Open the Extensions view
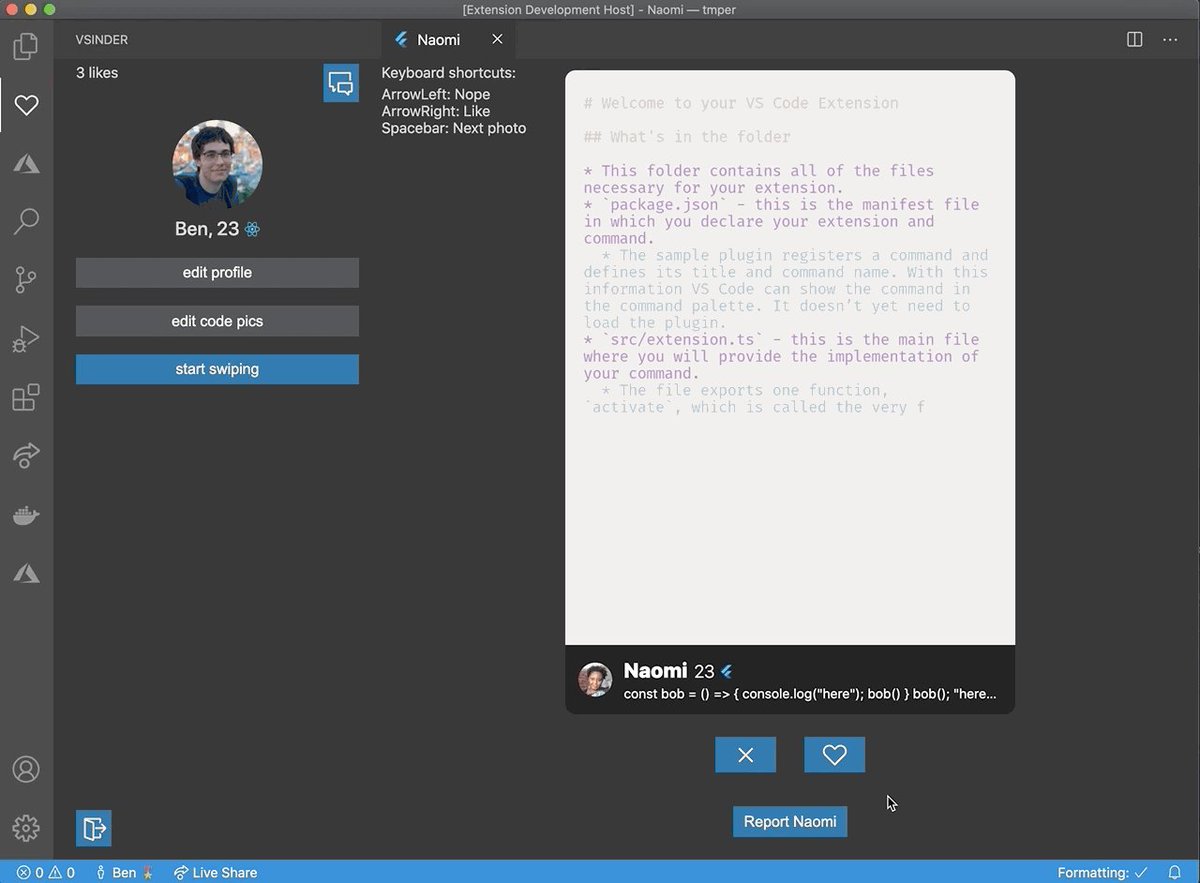 click(26, 398)
